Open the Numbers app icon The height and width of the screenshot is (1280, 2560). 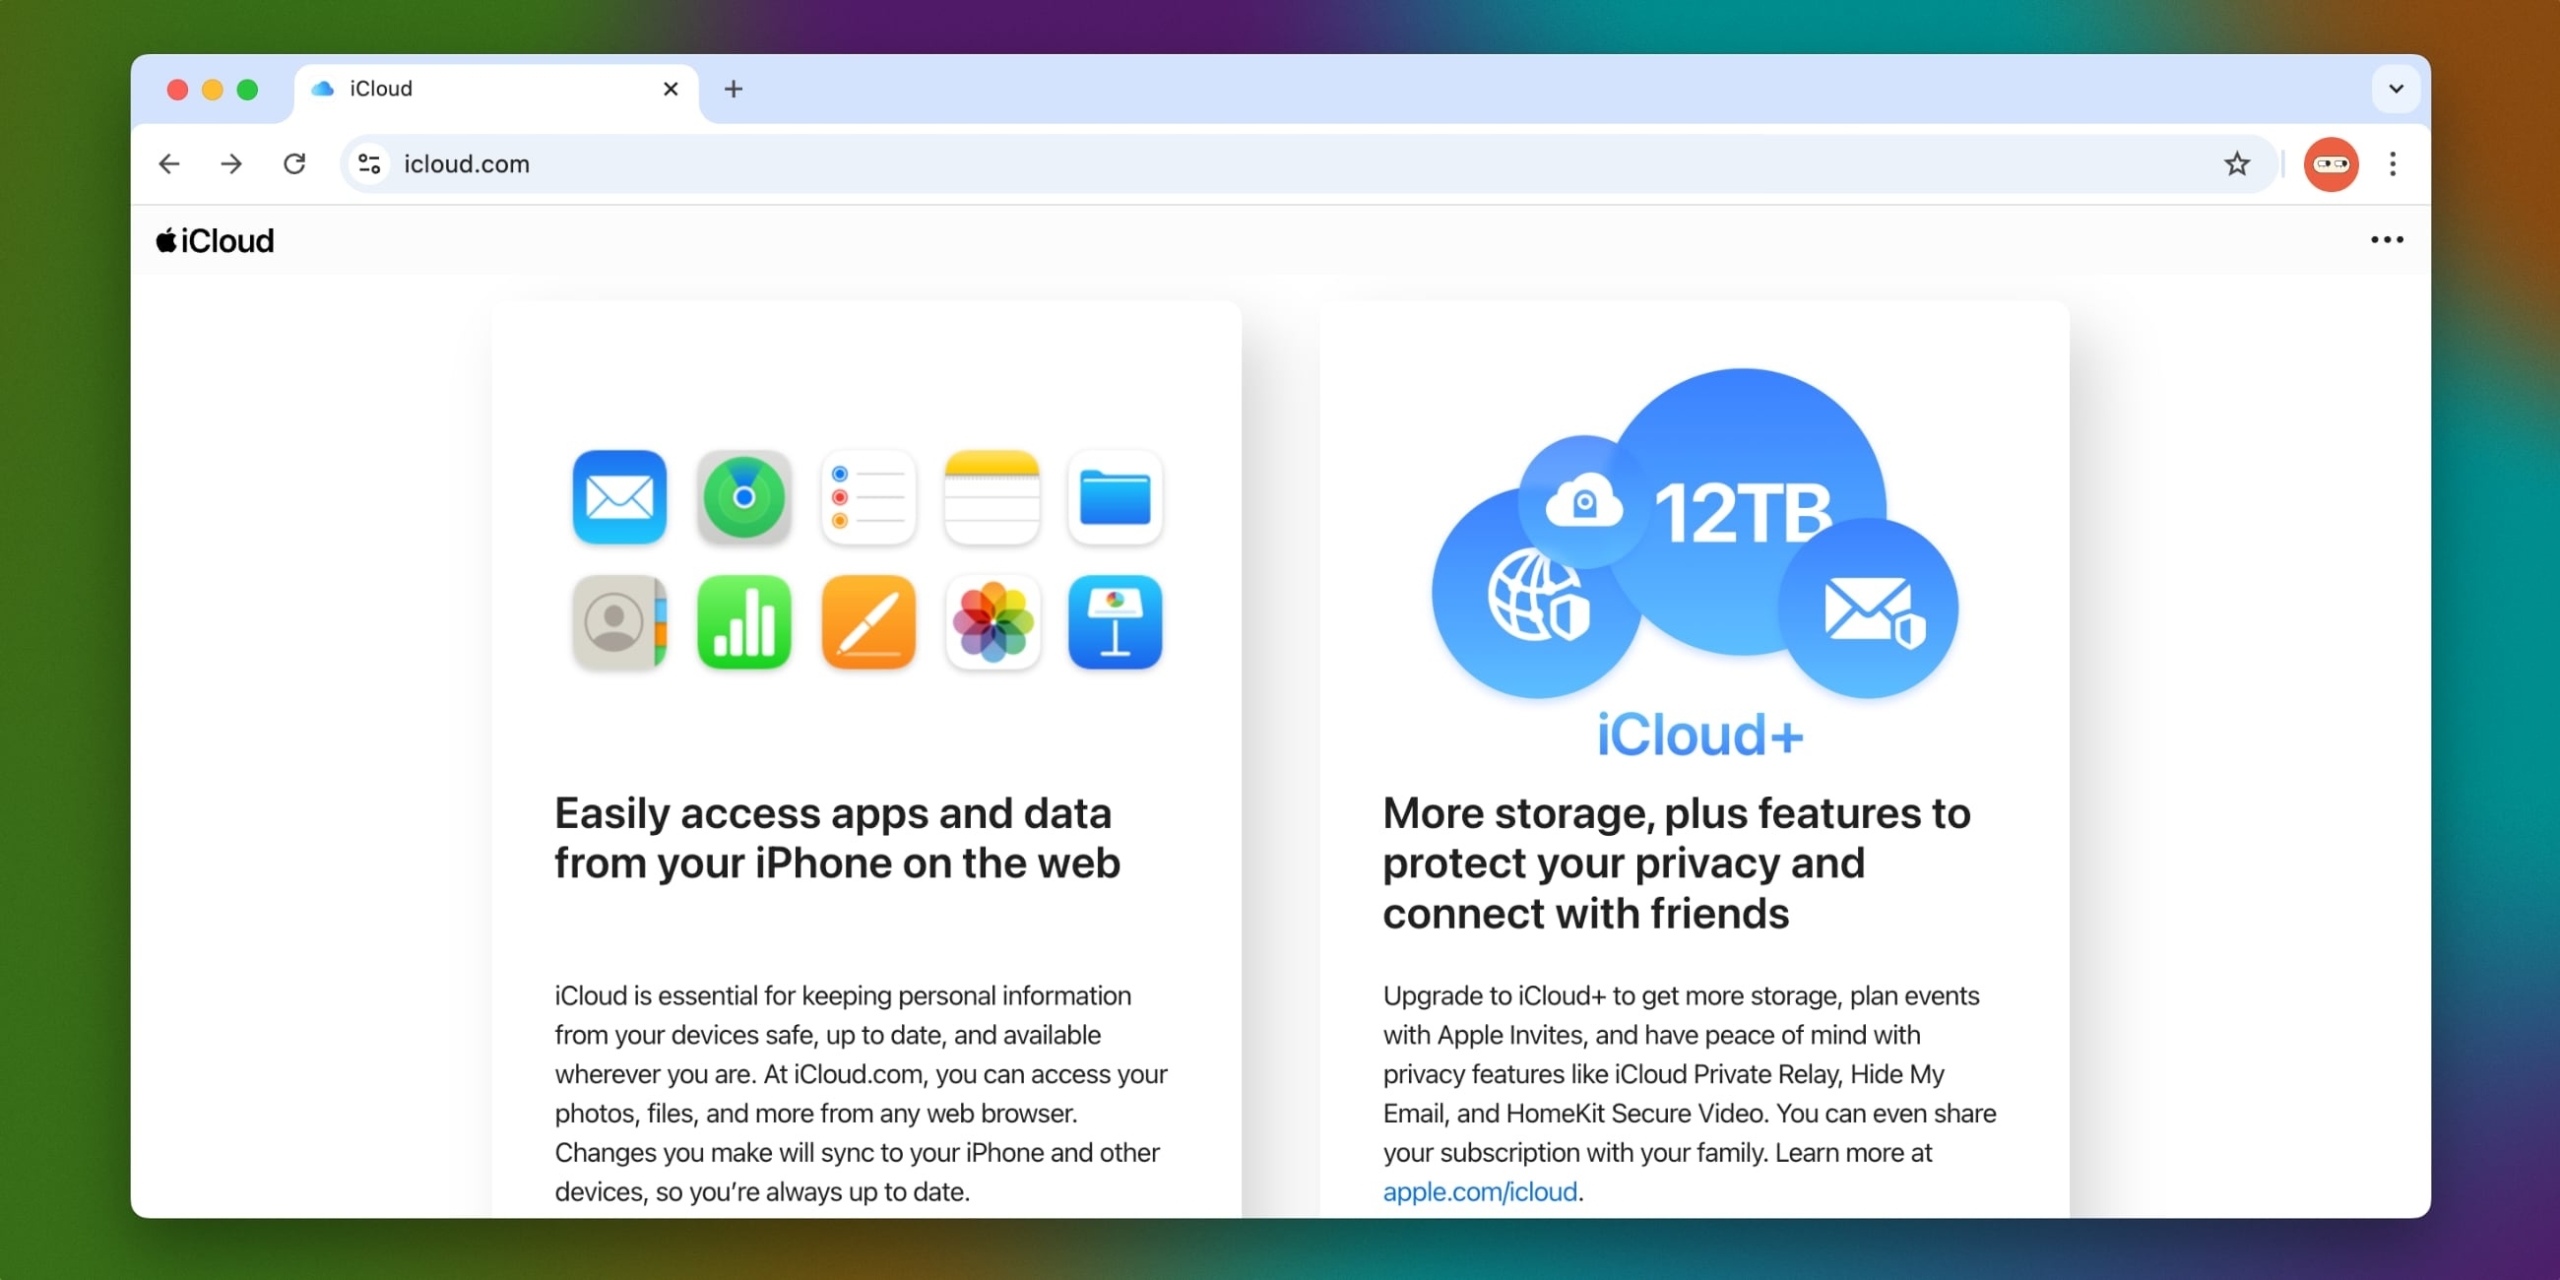click(743, 622)
